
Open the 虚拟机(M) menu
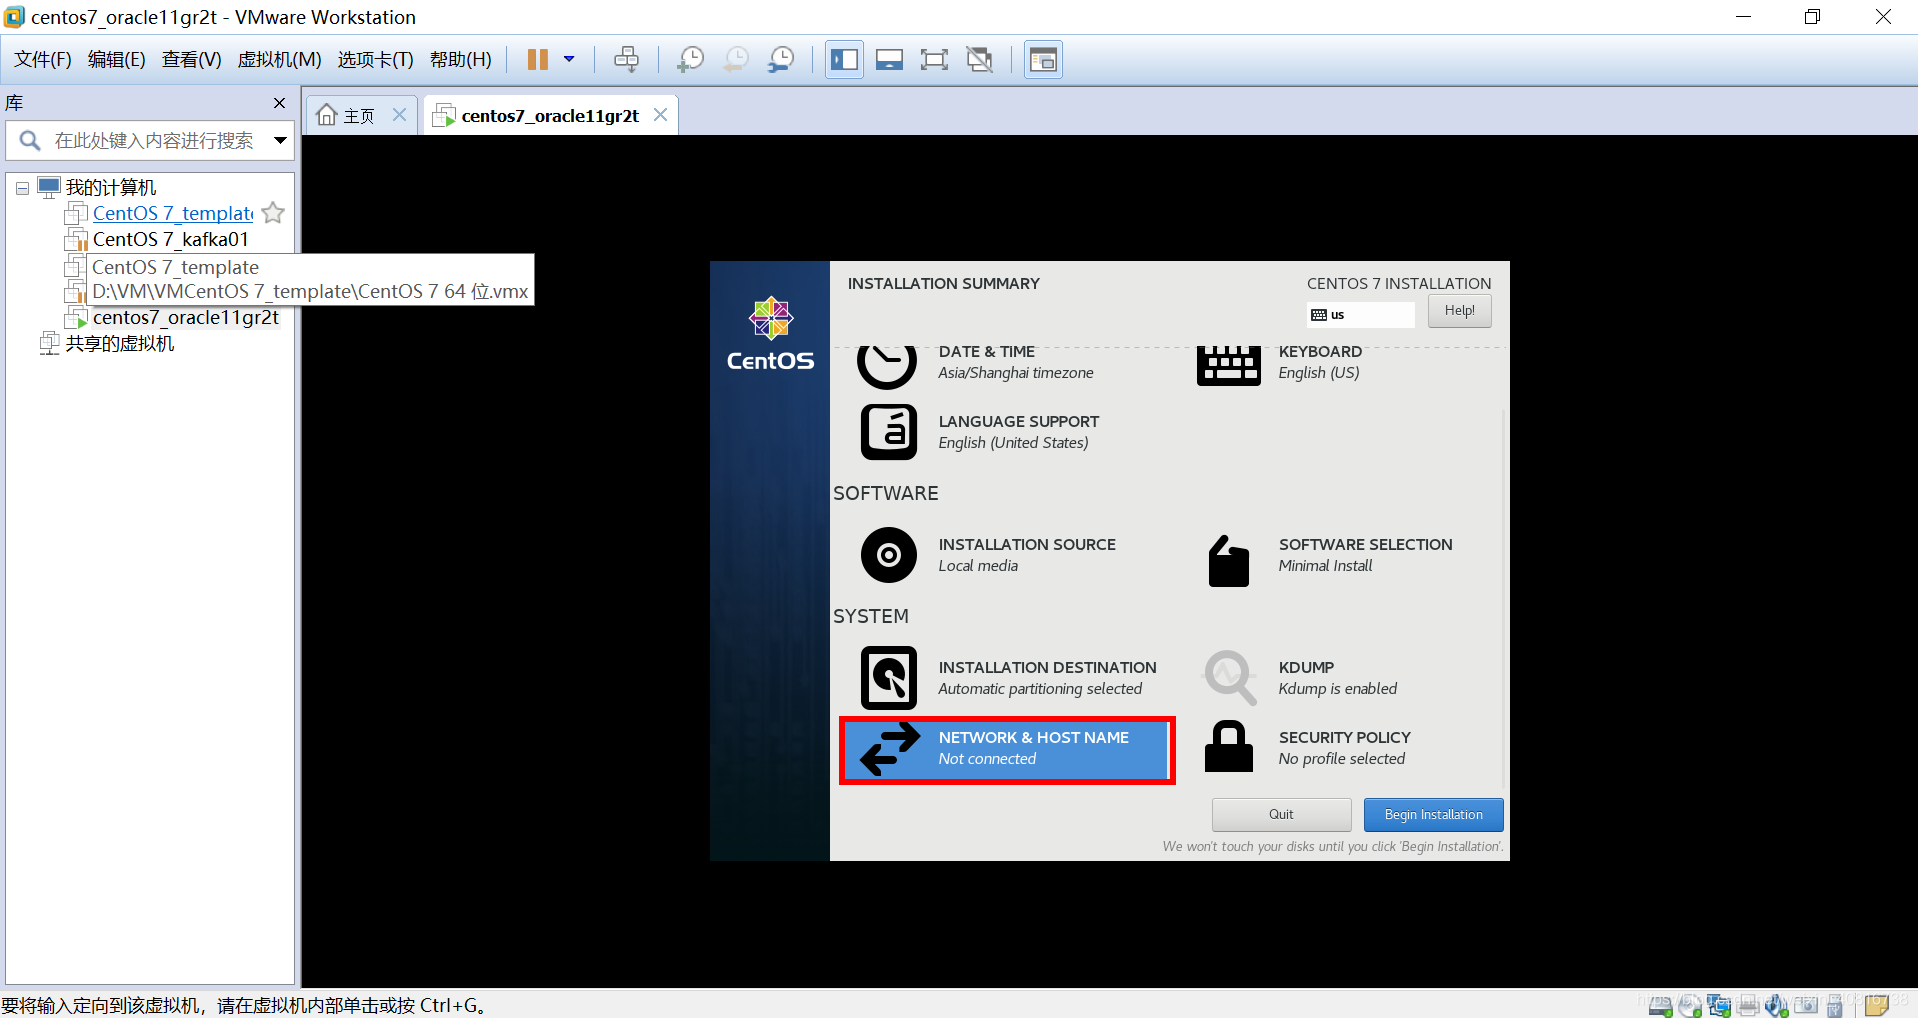(x=279, y=60)
